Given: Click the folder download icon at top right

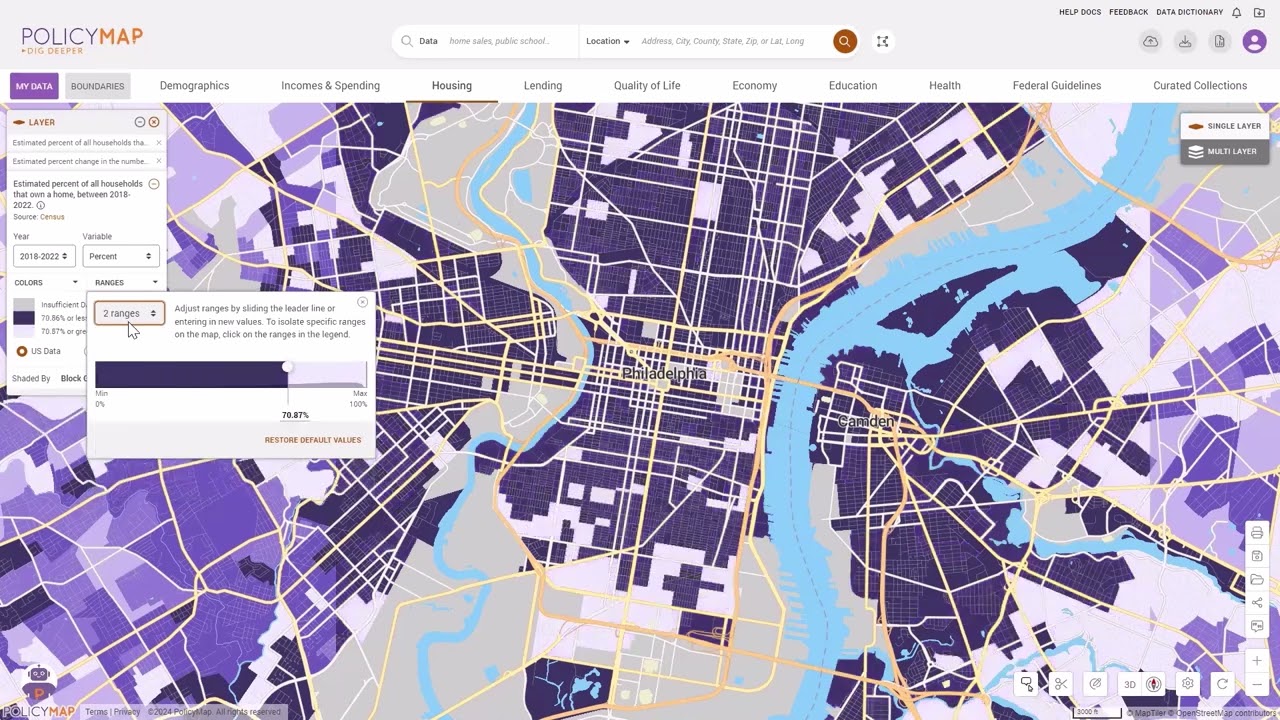Looking at the screenshot, I should [x=1259, y=12].
